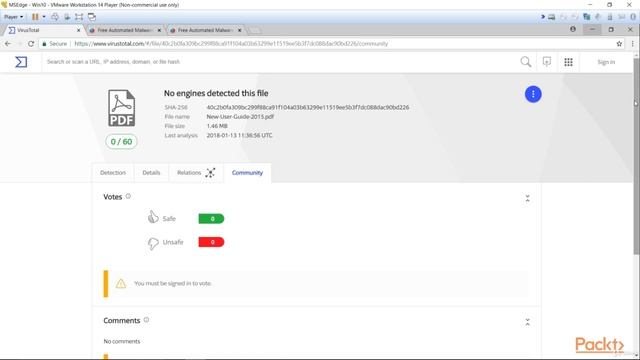The width and height of the screenshot is (640, 360).
Task: Click the Sign in link
Action: pyautogui.click(x=606, y=62)
